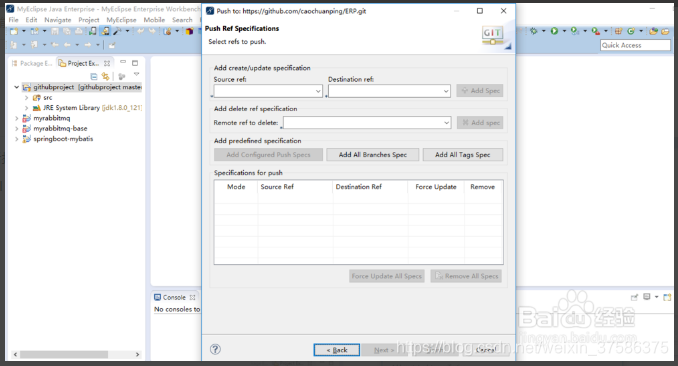Click the Project Explorer horizontal scrollbar left arrow
Screen dimensions: 678x366
(x=16, y=354)
